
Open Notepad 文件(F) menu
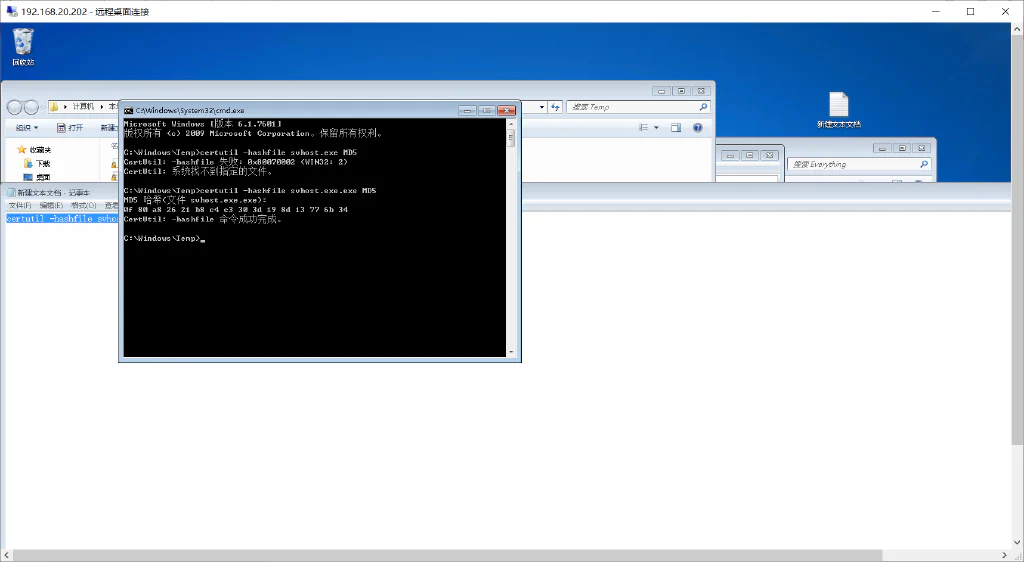click(x=20, y=205)
